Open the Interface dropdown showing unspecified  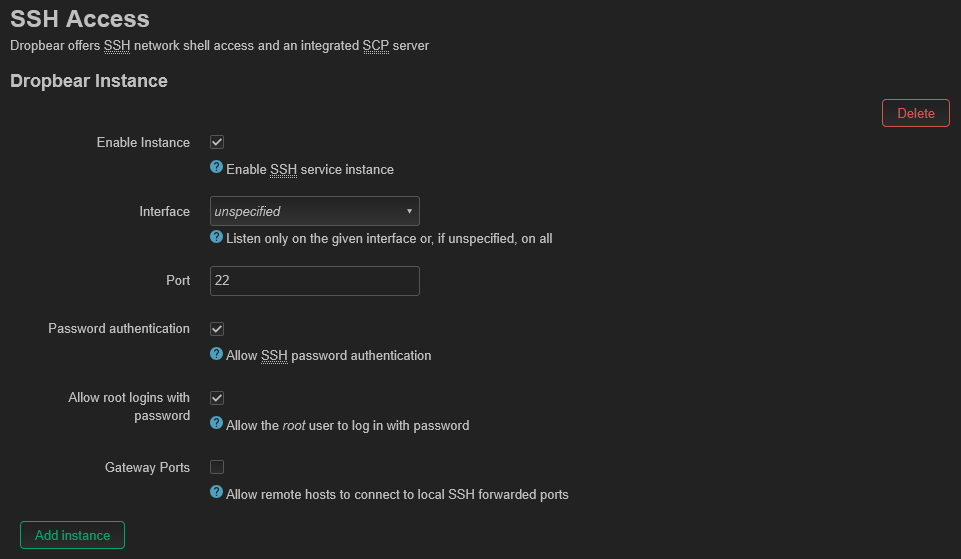point(314,211)
